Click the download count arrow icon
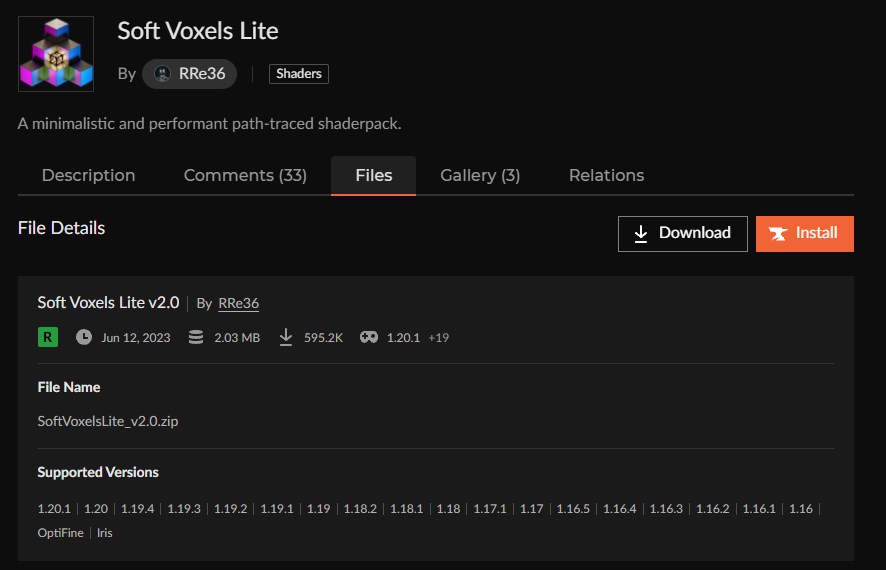This screenshot has height=570, width=886. [x=286, y=337]
